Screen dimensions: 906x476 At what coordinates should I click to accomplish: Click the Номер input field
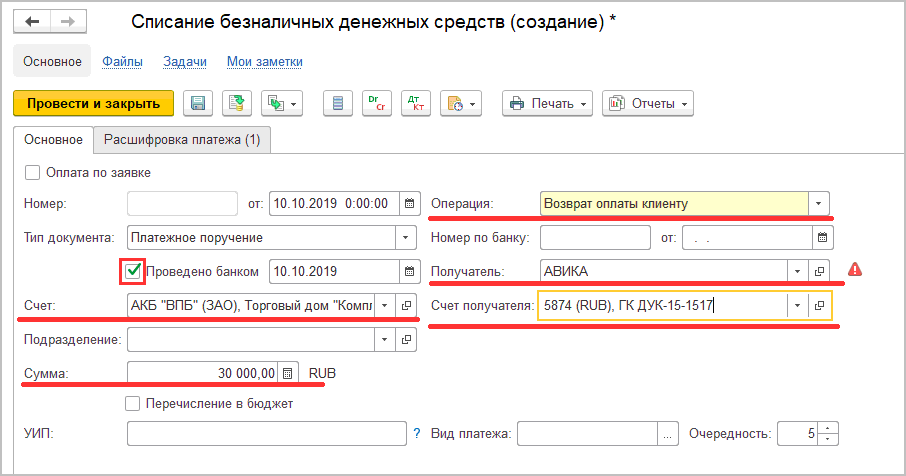tap(182, 203)
